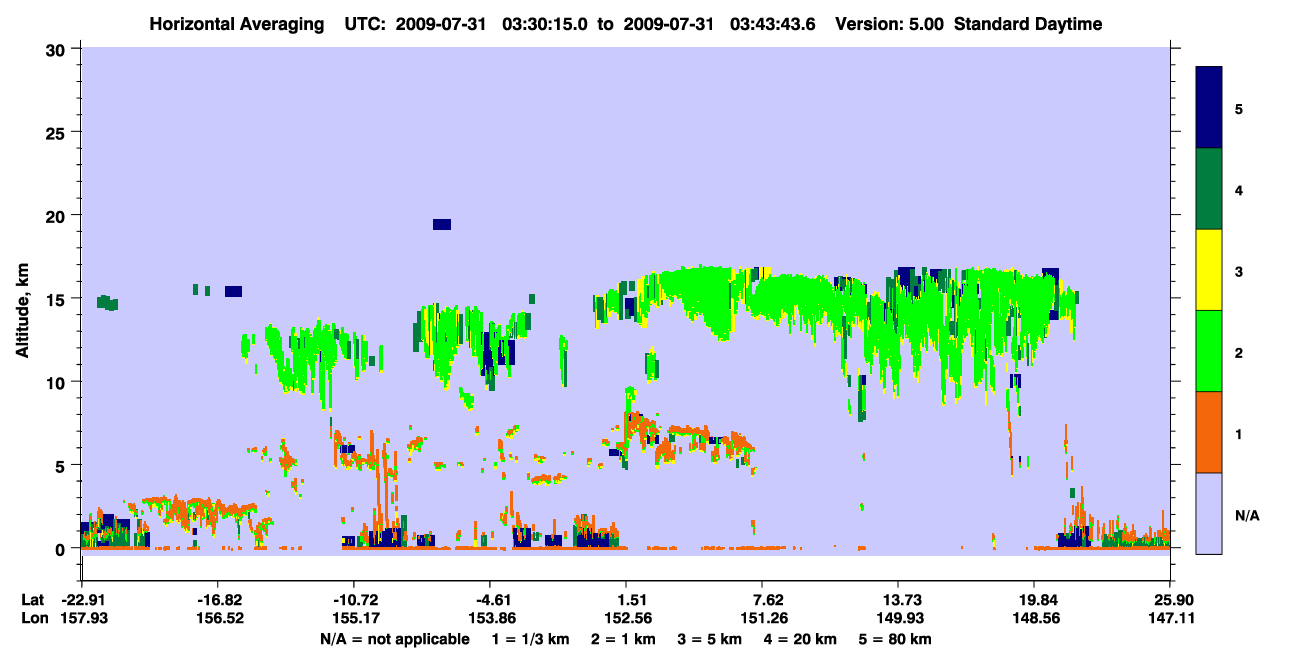Click the 'Lat' row label
This screenshot has width=1300, height=667.
point(33,599)
